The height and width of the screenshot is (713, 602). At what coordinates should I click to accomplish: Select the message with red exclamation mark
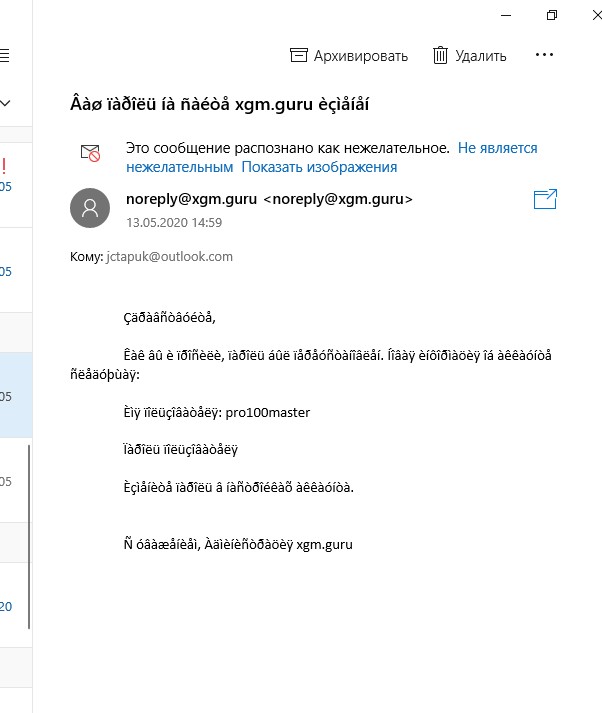16,185
